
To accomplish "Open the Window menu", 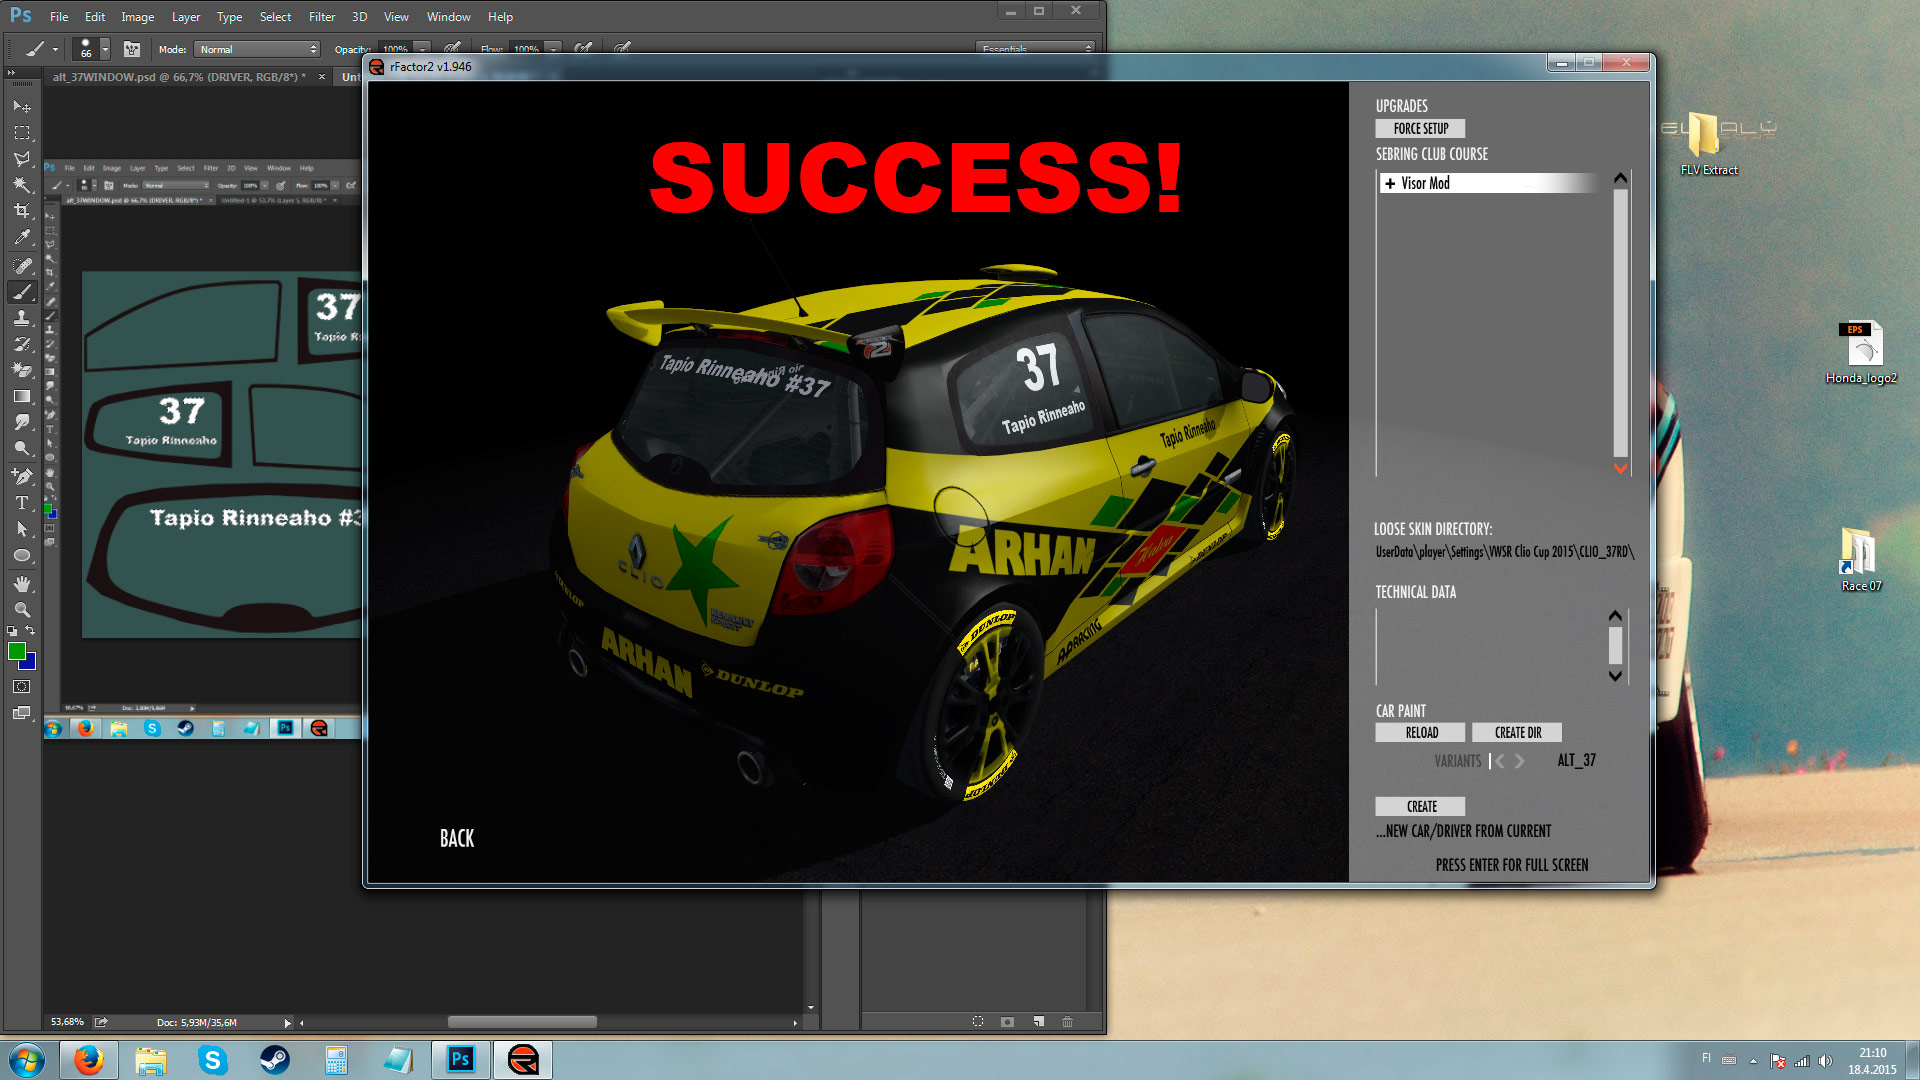I will [448, 17].
